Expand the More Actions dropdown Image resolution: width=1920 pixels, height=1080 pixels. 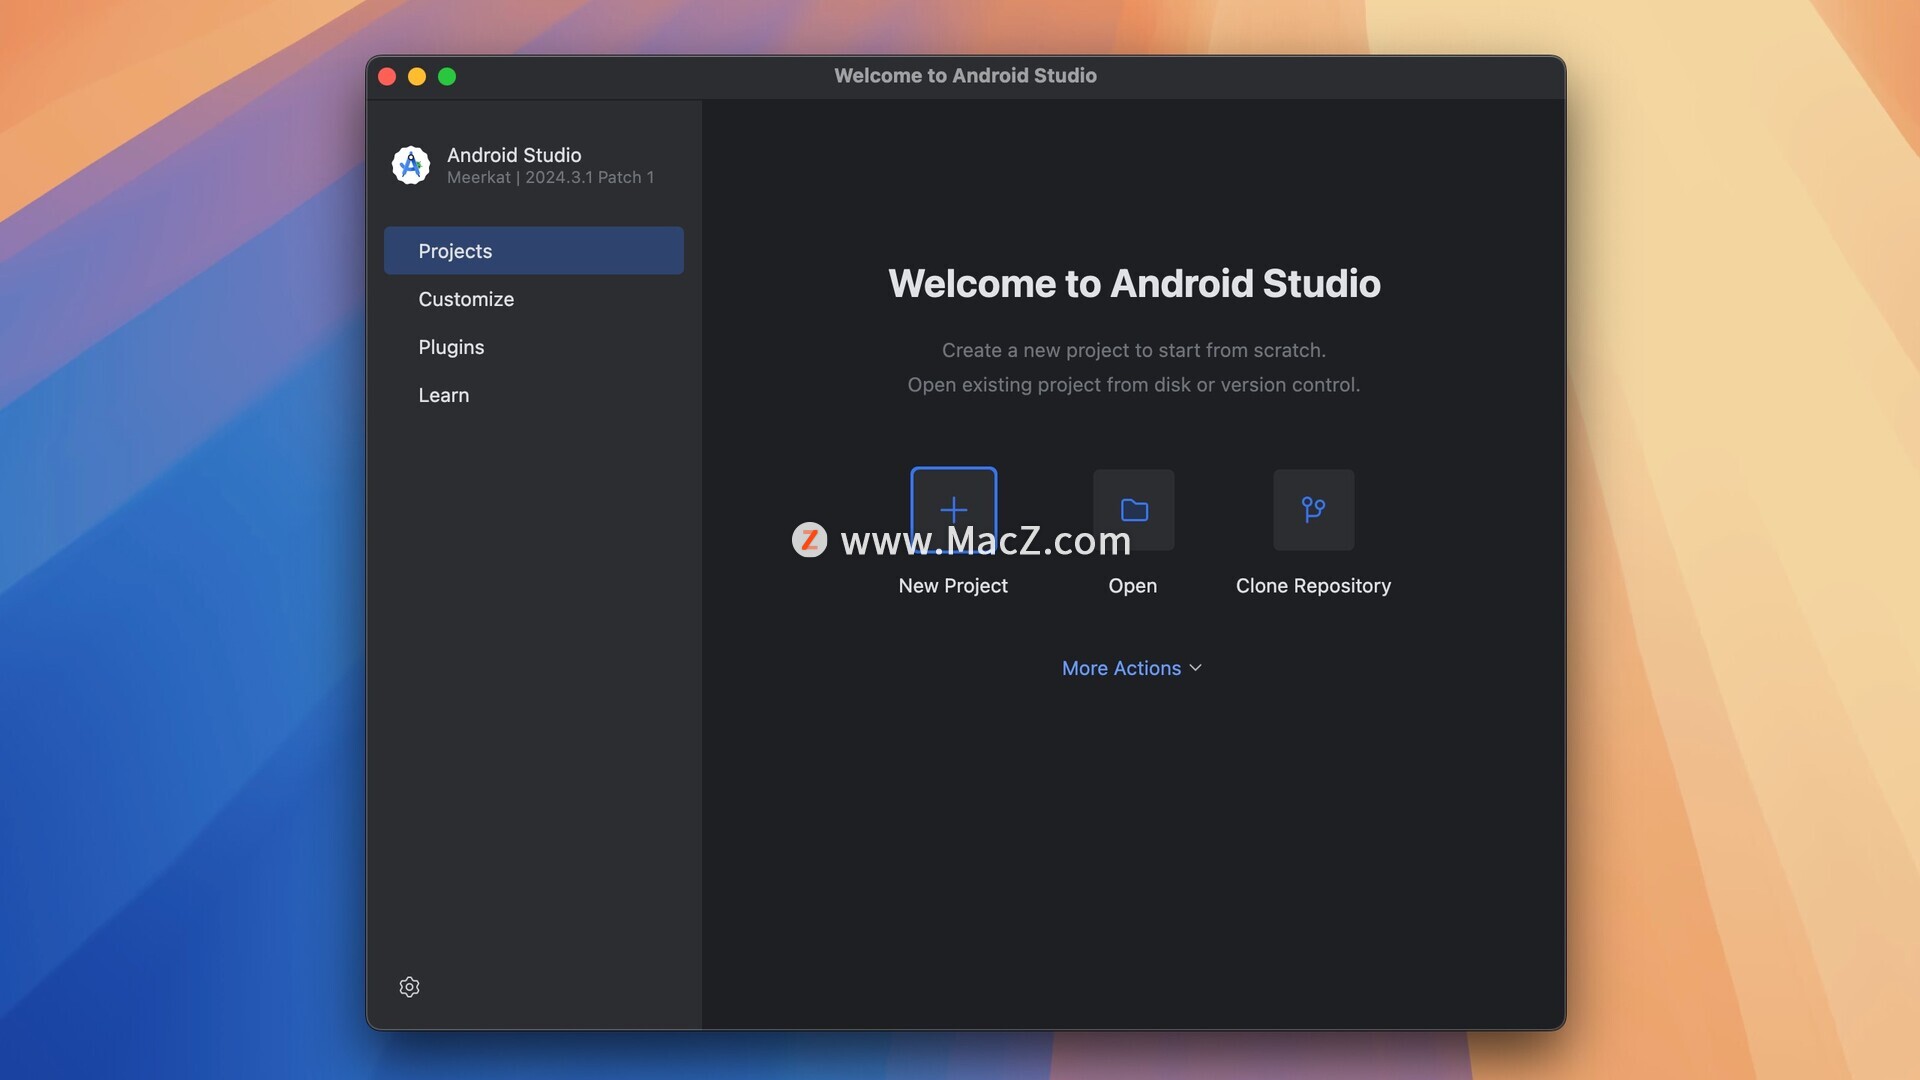pyautogui.click(x=1132, y=668)
